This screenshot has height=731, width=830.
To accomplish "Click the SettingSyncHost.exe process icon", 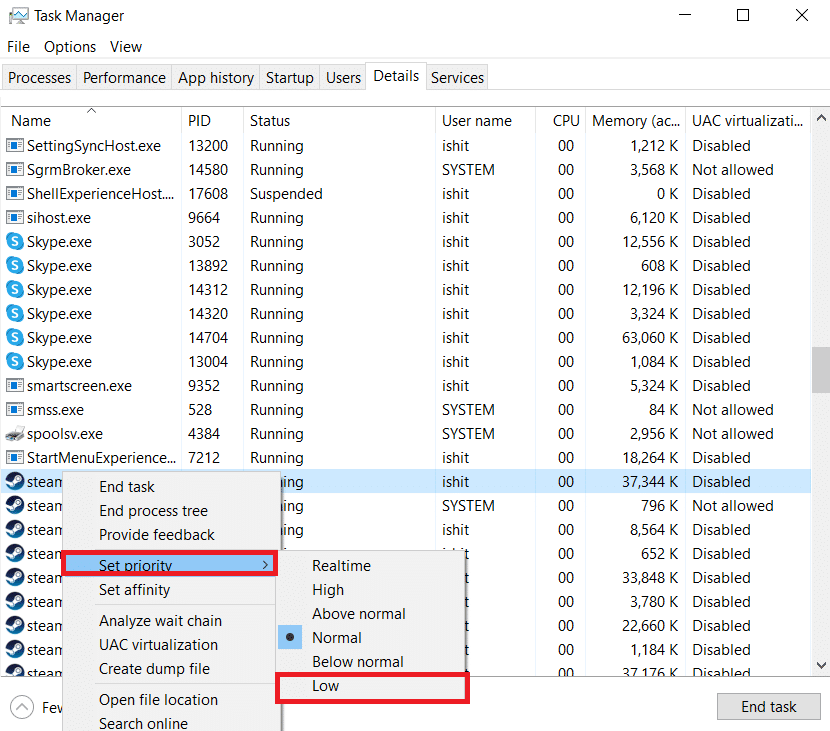I will coord(15,145).
